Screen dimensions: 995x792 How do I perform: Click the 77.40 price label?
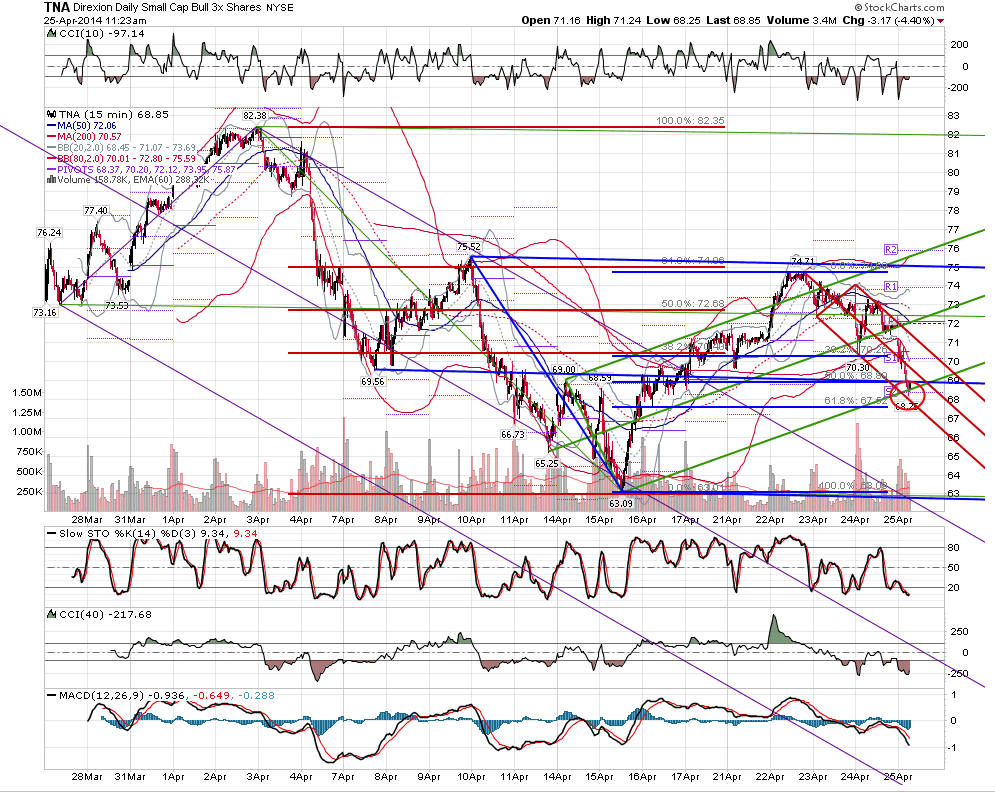tap(96, 211)
